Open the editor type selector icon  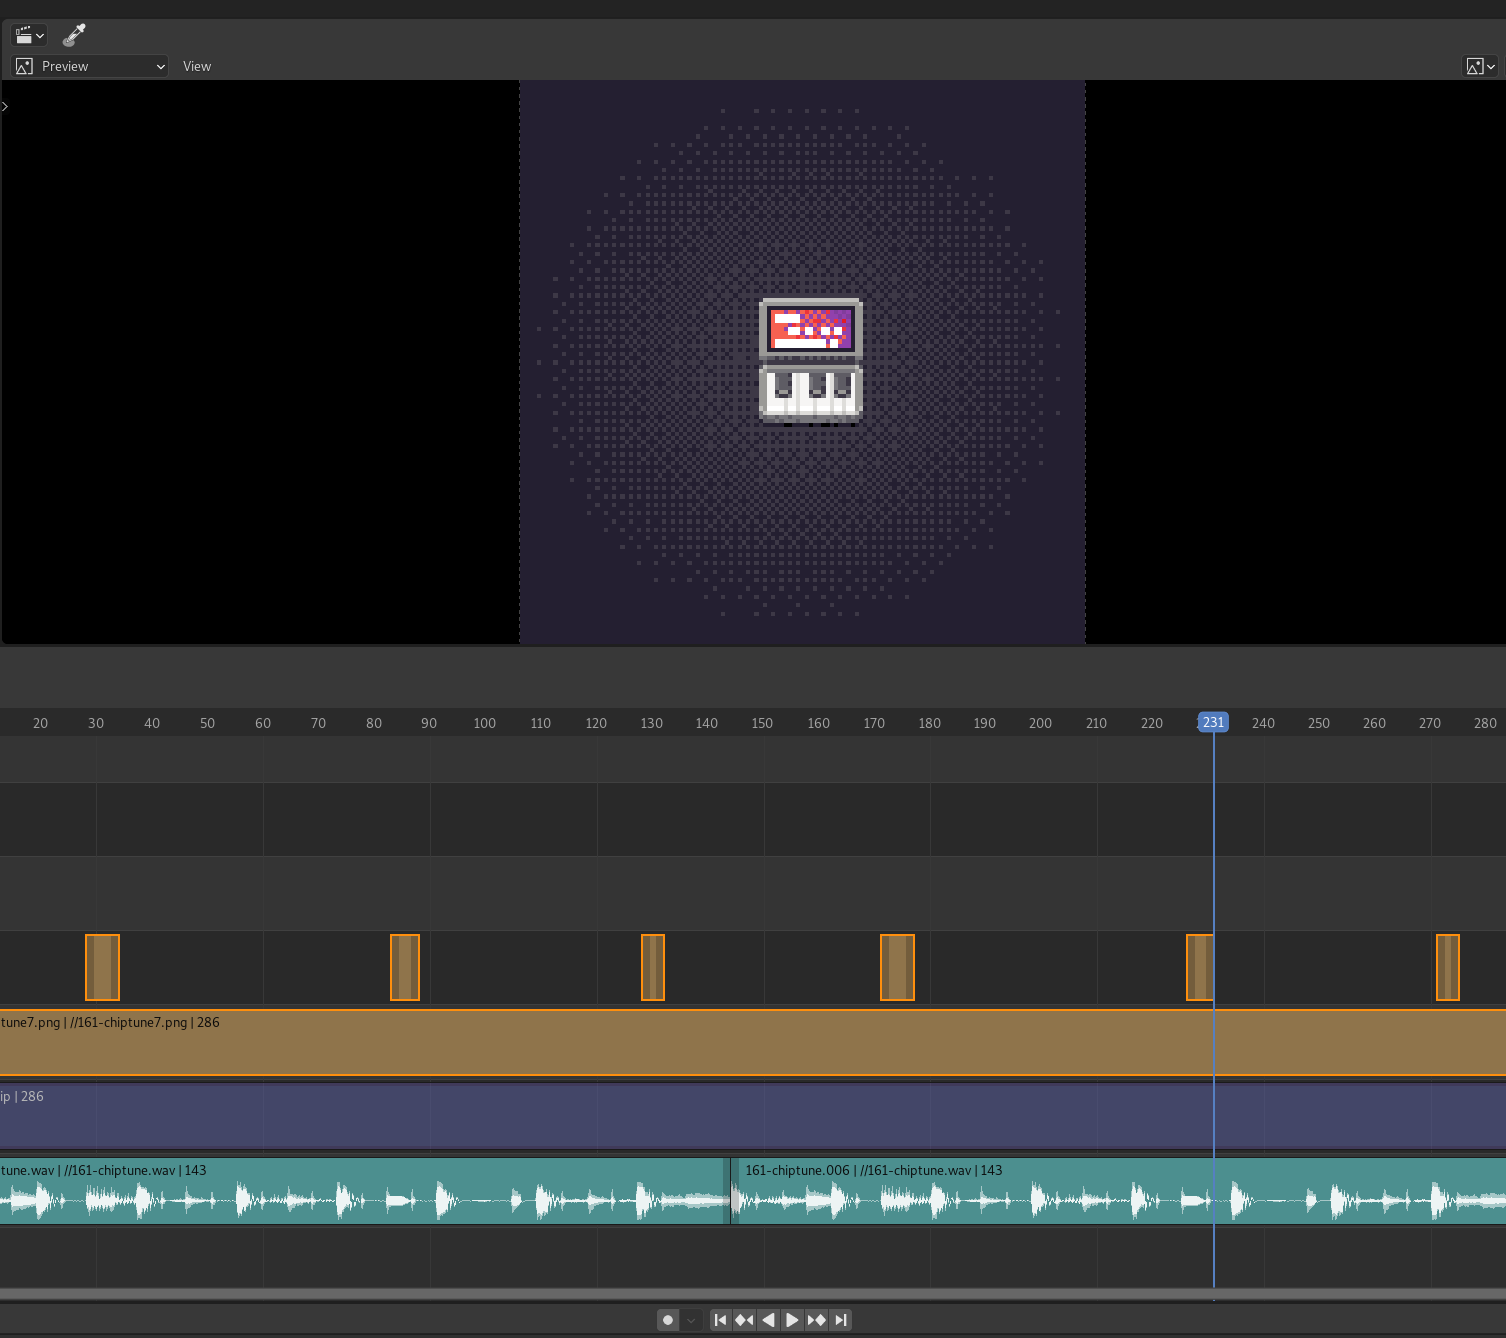pos(27,34)
